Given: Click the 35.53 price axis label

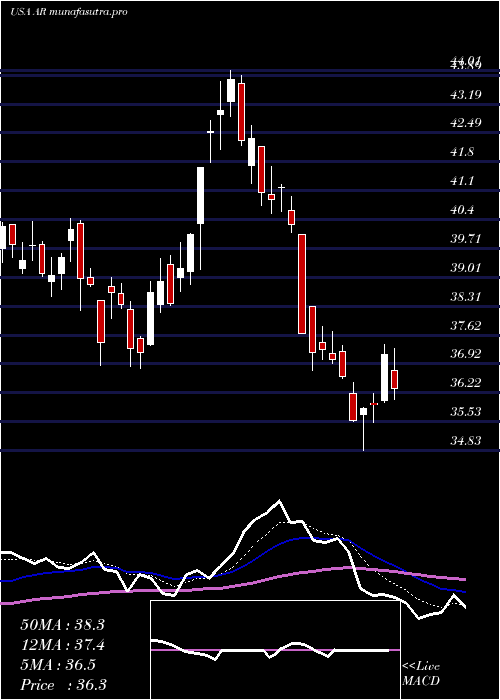Looking at the screenshot, I should click(x=466, y=412).
